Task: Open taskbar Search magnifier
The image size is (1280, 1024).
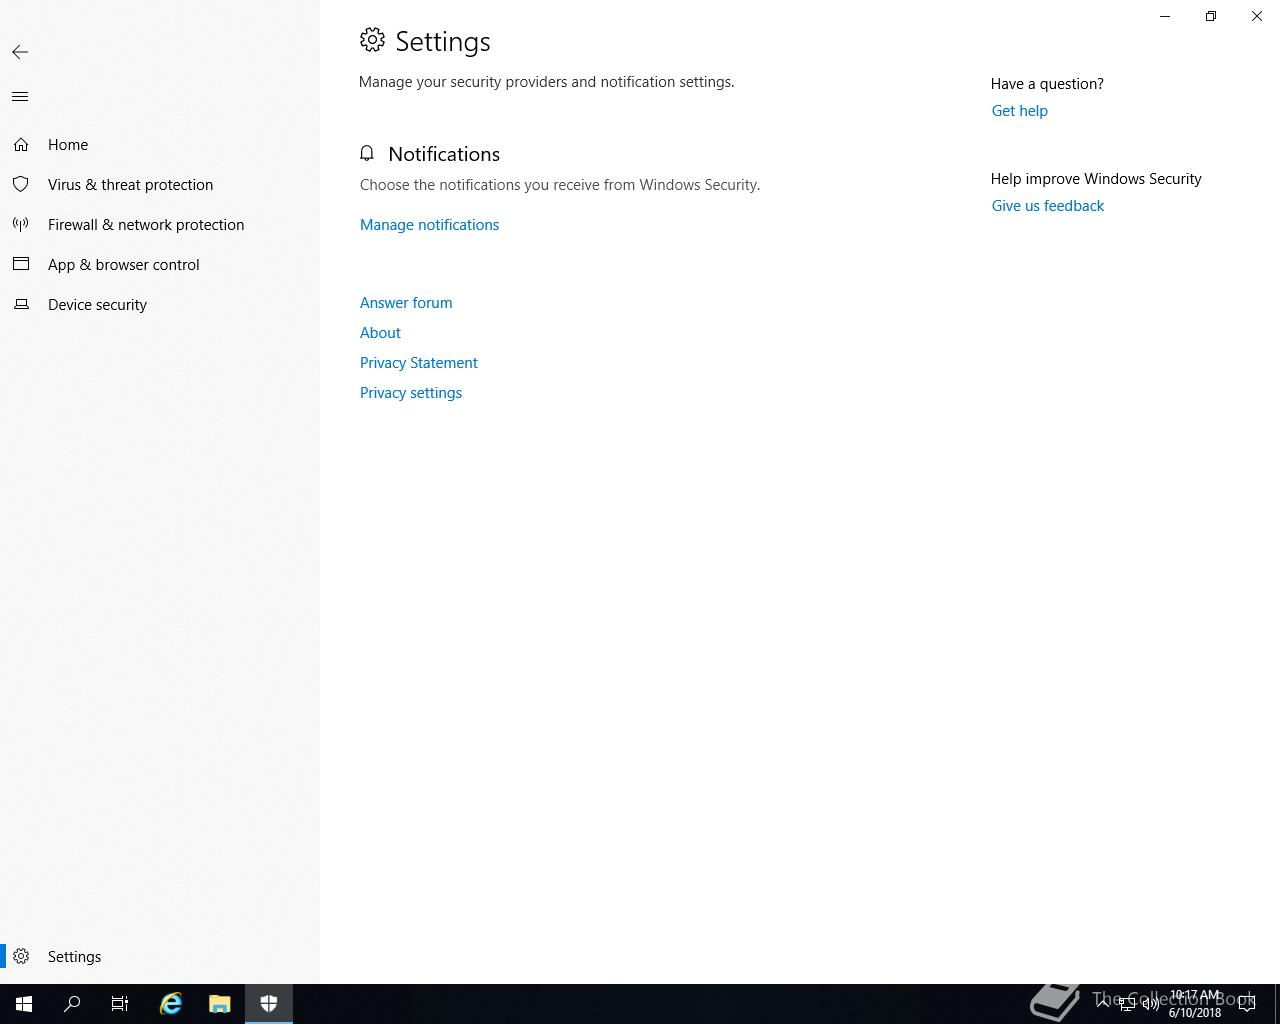Action: [x=72, y=1004]
